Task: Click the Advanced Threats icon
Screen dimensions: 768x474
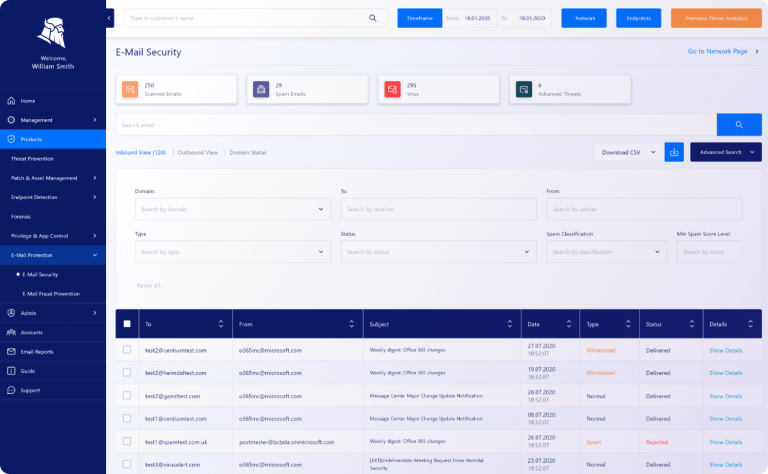Action: (522, 90)
